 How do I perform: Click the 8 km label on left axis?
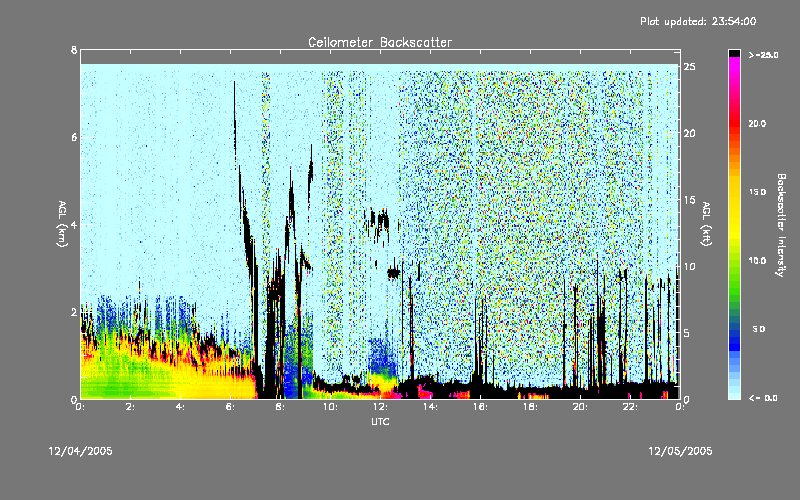[74, 50]
